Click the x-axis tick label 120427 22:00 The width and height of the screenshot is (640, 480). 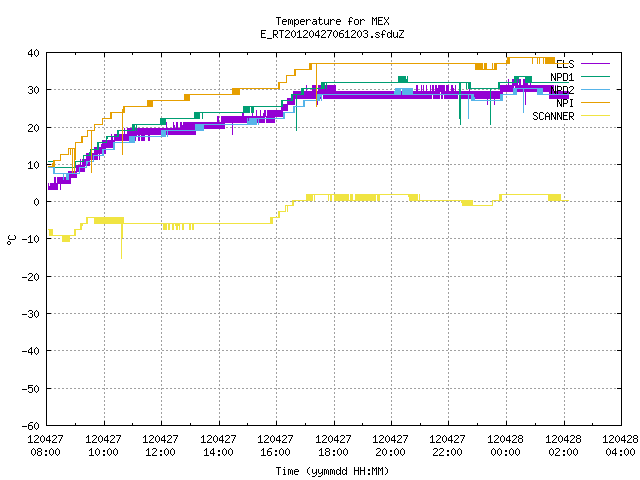[x=448, y=446]
